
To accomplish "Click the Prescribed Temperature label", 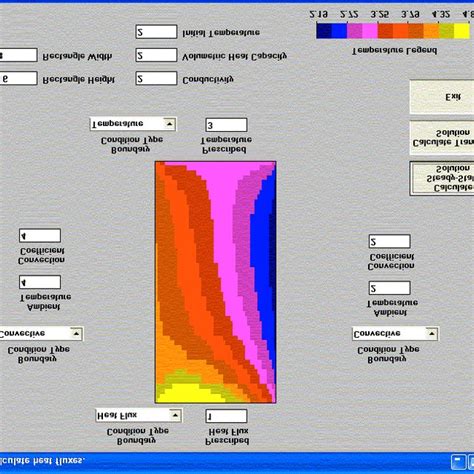I will [226, 144].
